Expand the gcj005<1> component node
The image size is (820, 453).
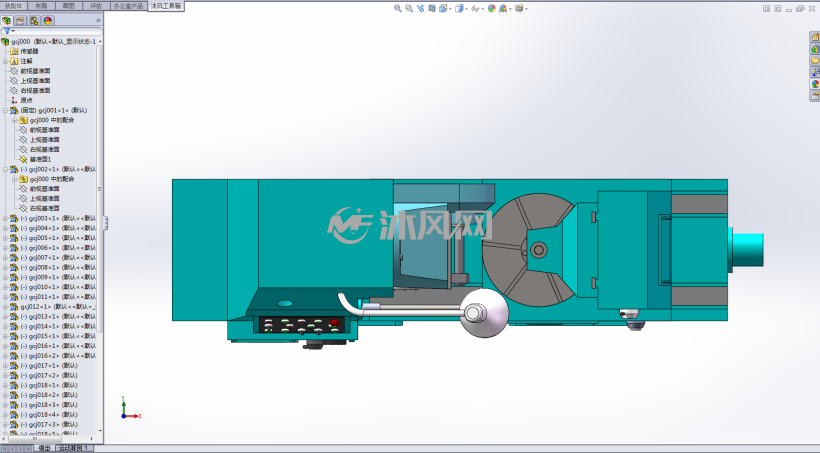(5, 238)
